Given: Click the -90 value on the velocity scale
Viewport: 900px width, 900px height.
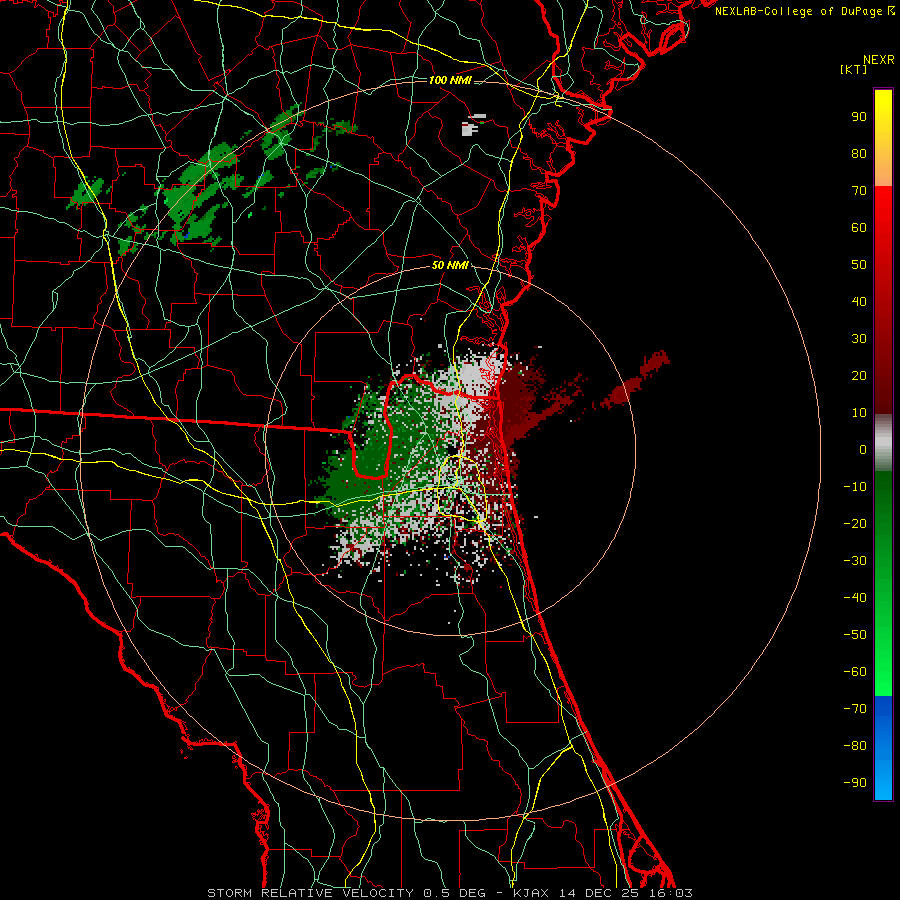Looking at the screenshot, I should click(x=855, y=783).
